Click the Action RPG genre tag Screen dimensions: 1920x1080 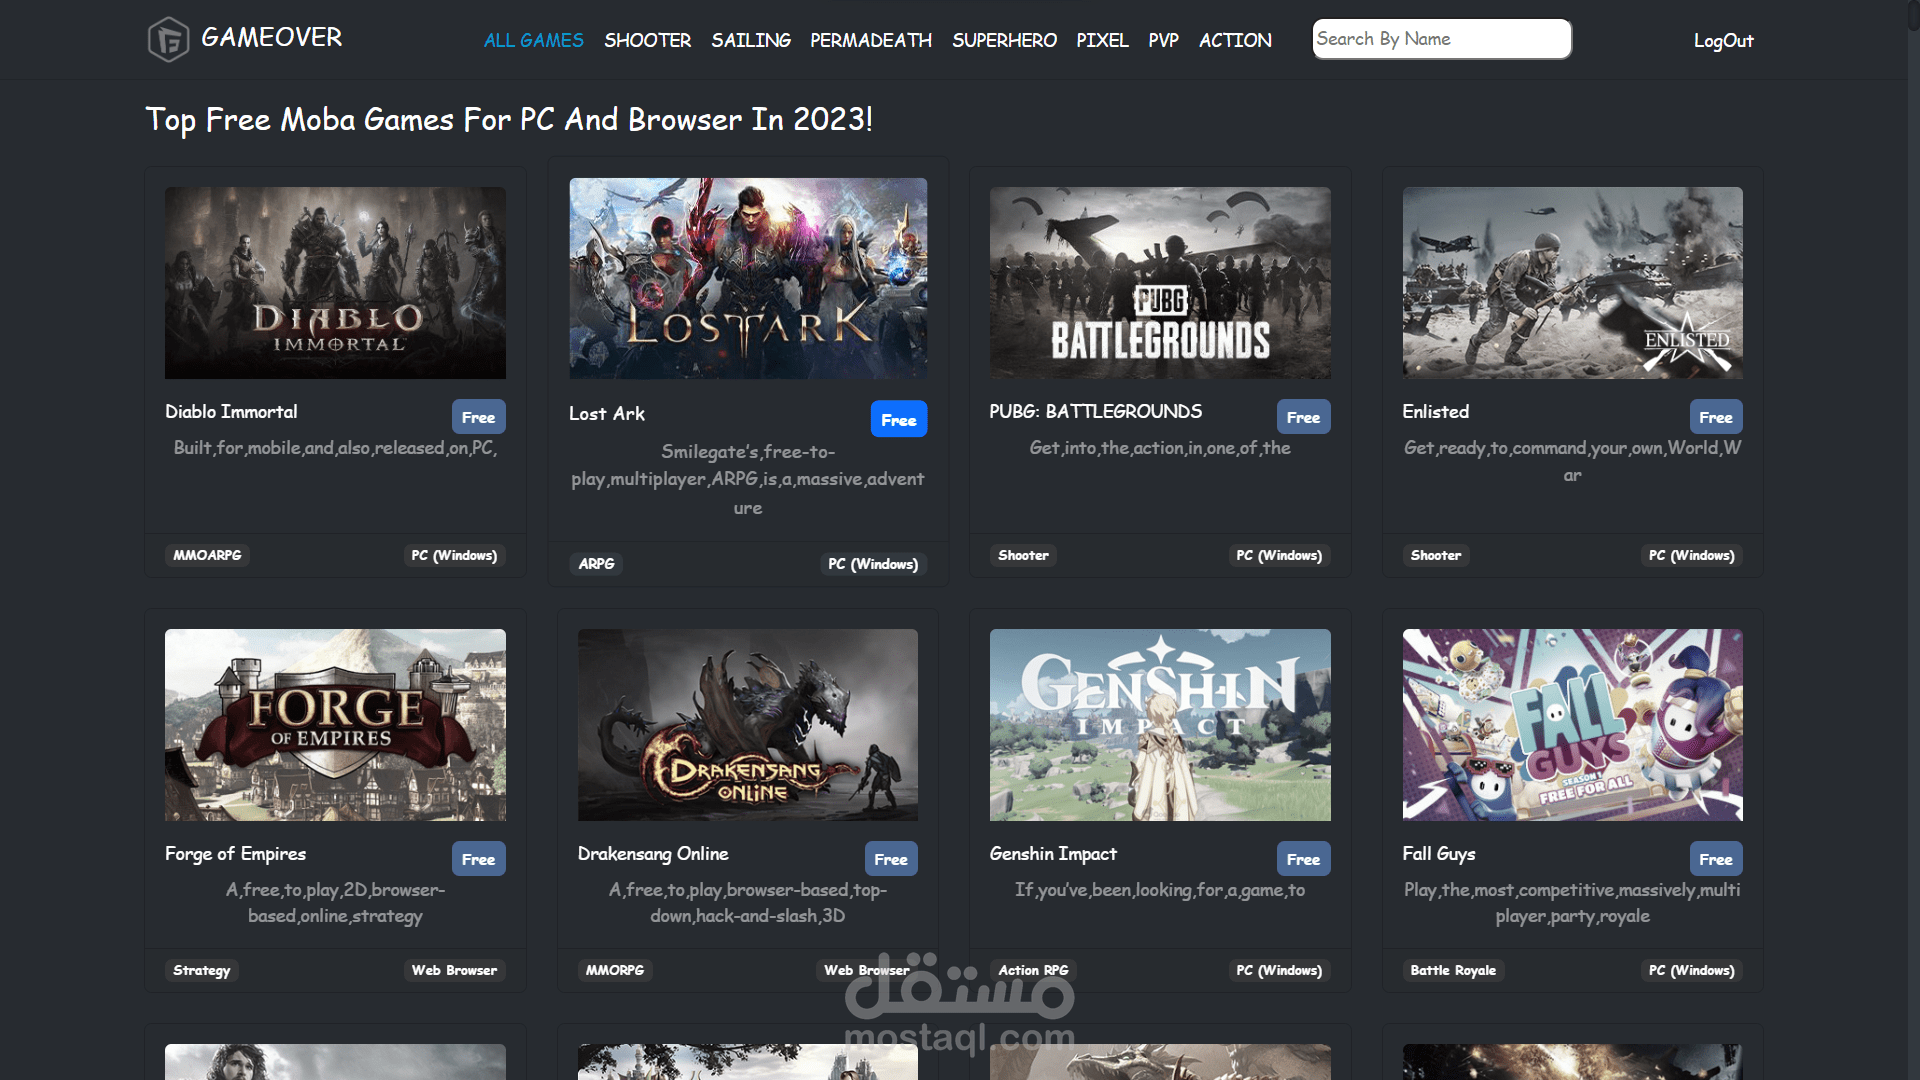[x=1033, y=970]
